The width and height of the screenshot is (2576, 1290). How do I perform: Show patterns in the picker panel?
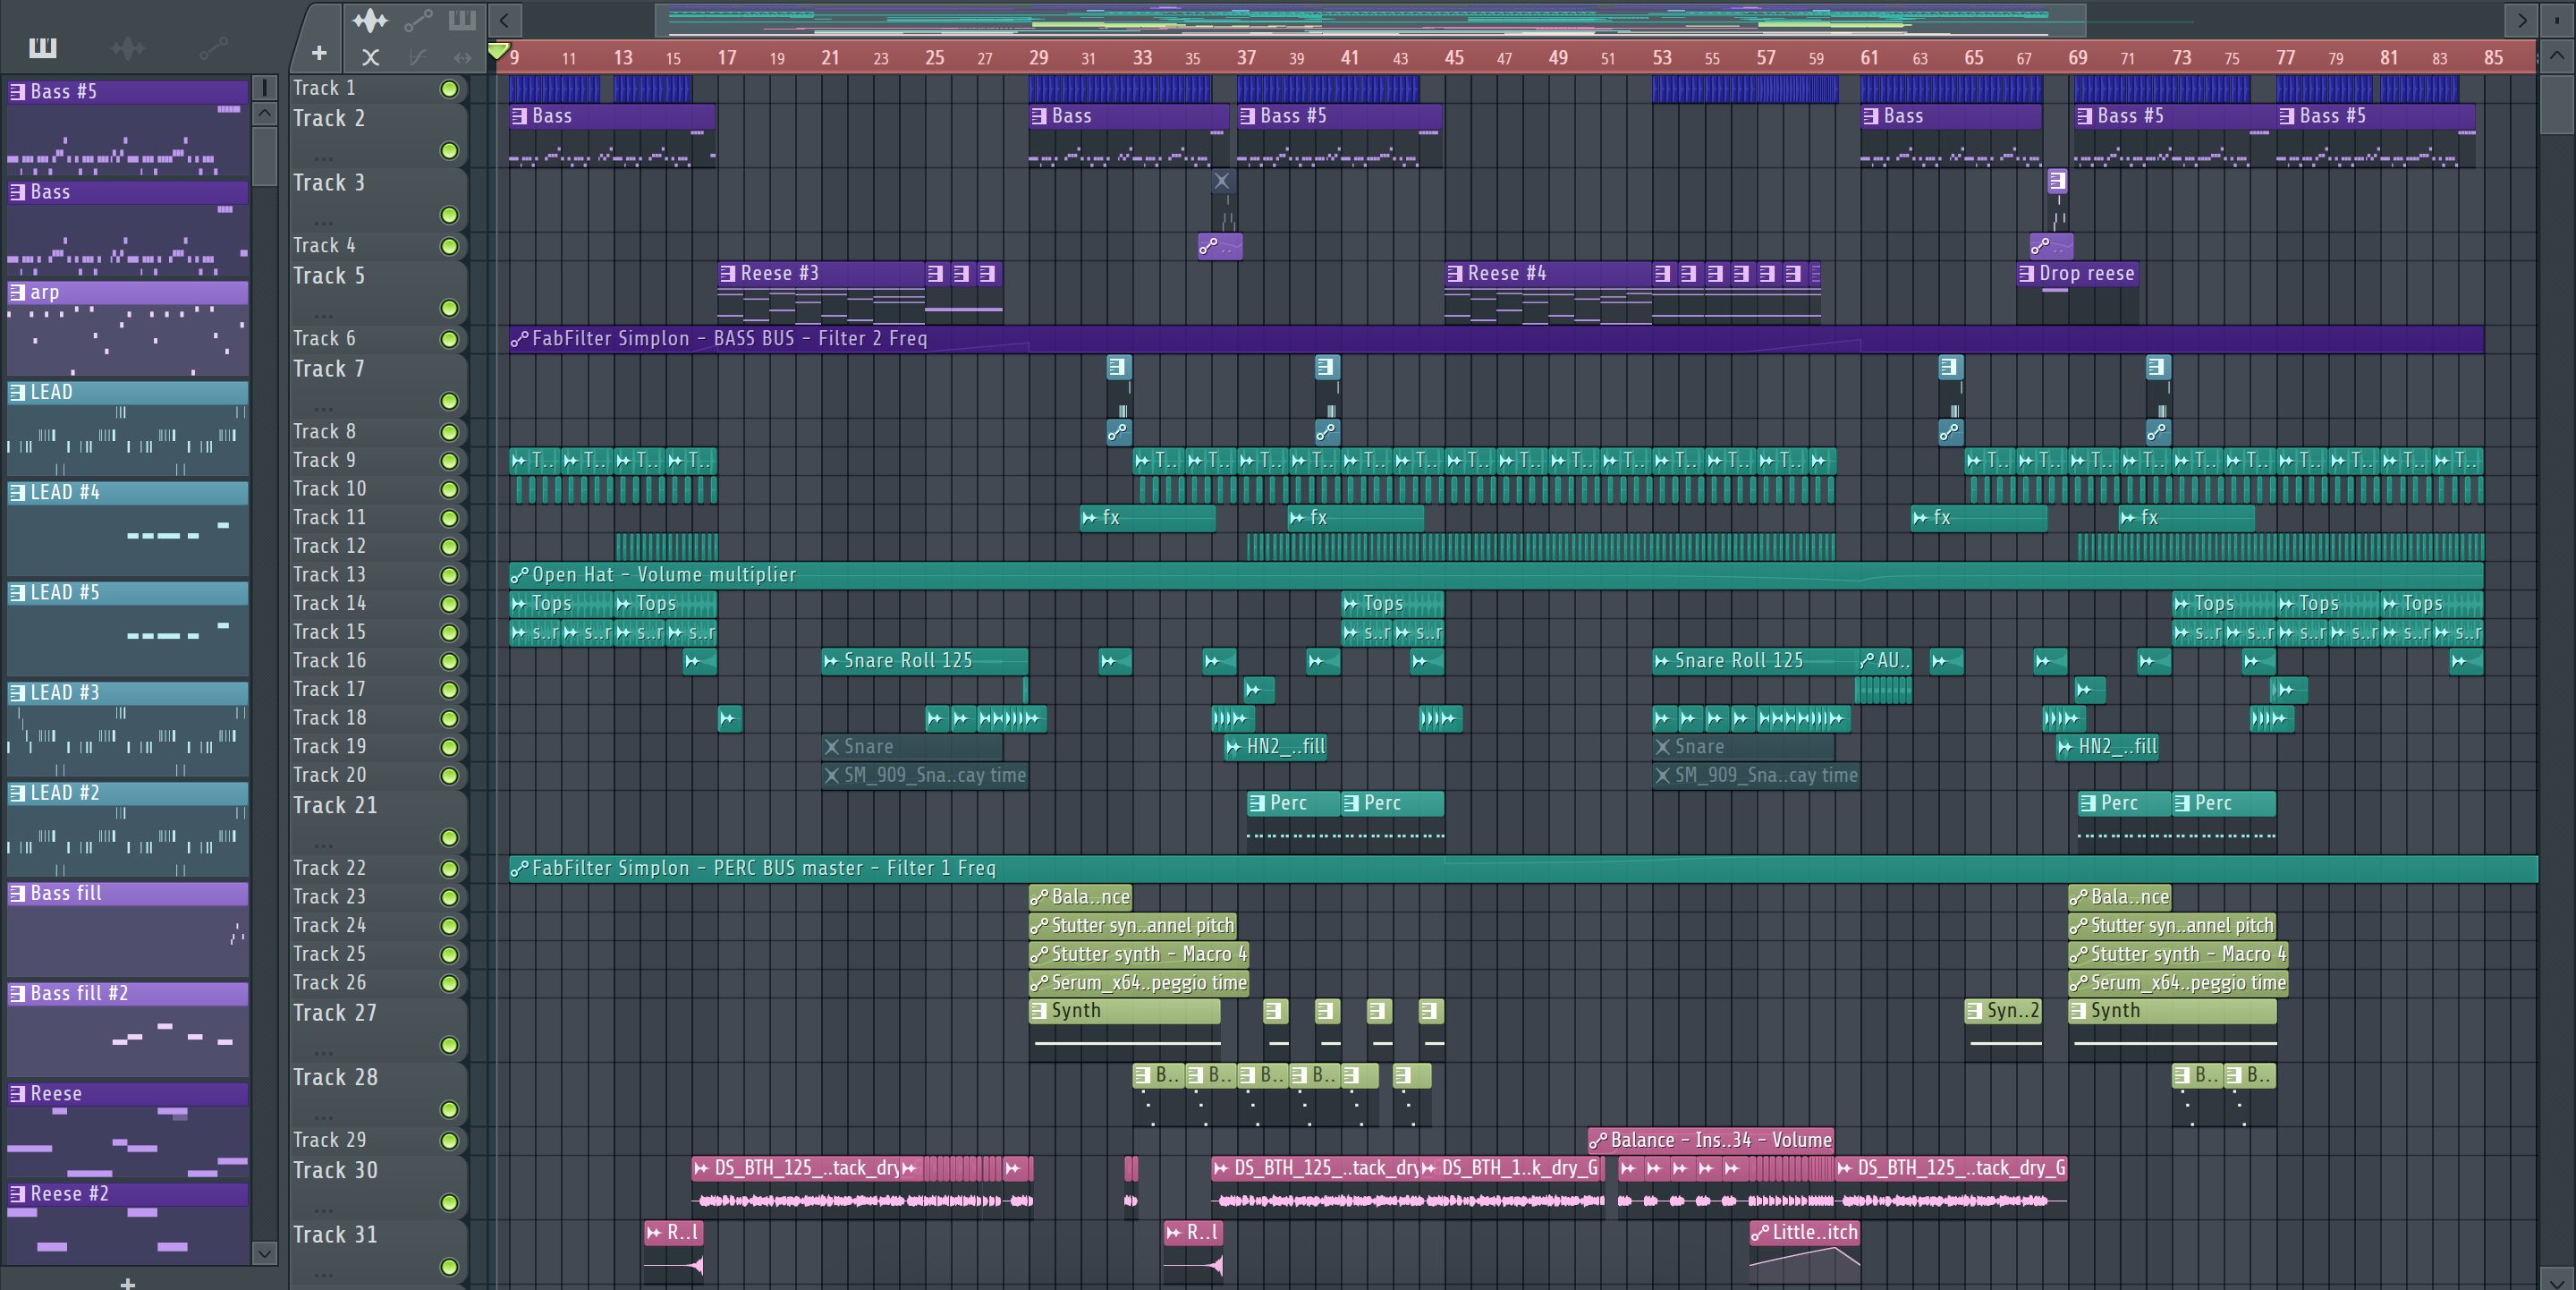[43, 47]
